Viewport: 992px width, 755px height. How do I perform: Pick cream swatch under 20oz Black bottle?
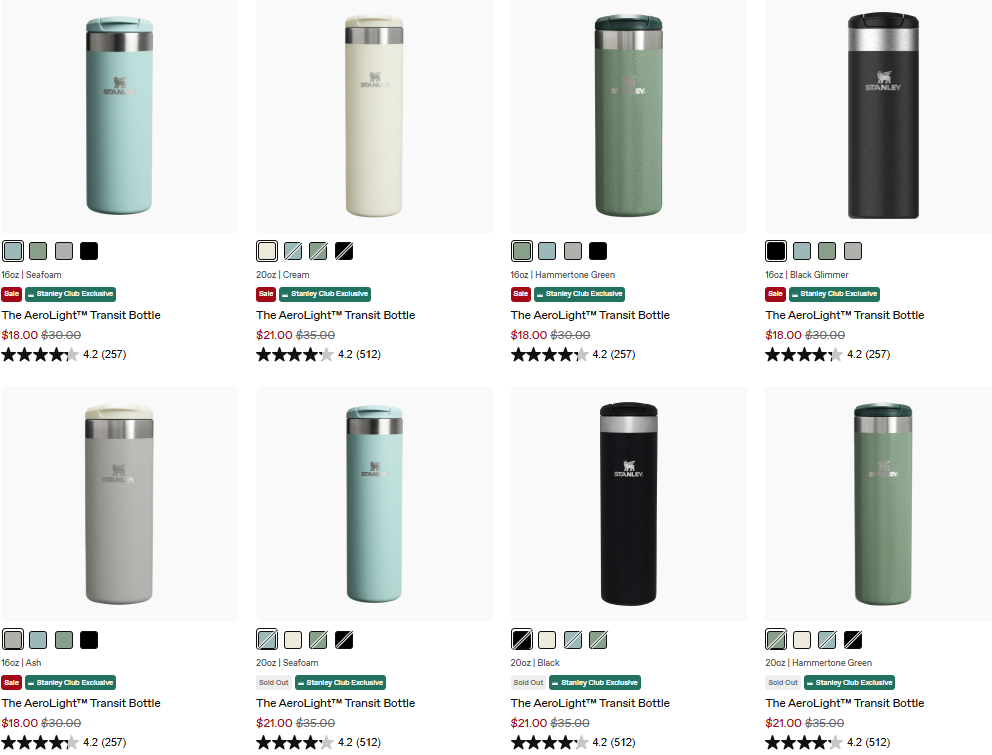[547, 640]
